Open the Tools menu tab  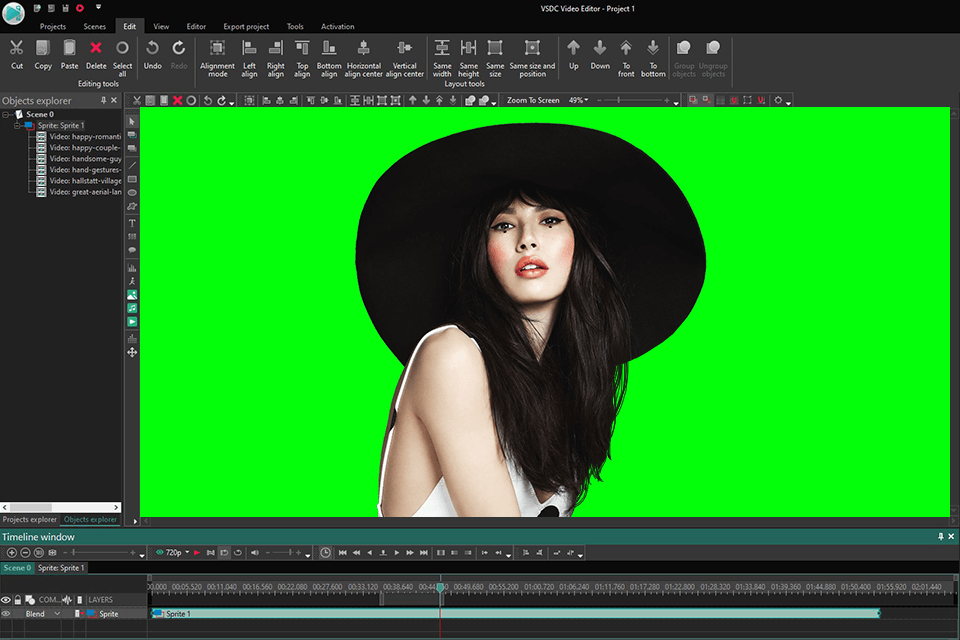click(x=295, y=26)
